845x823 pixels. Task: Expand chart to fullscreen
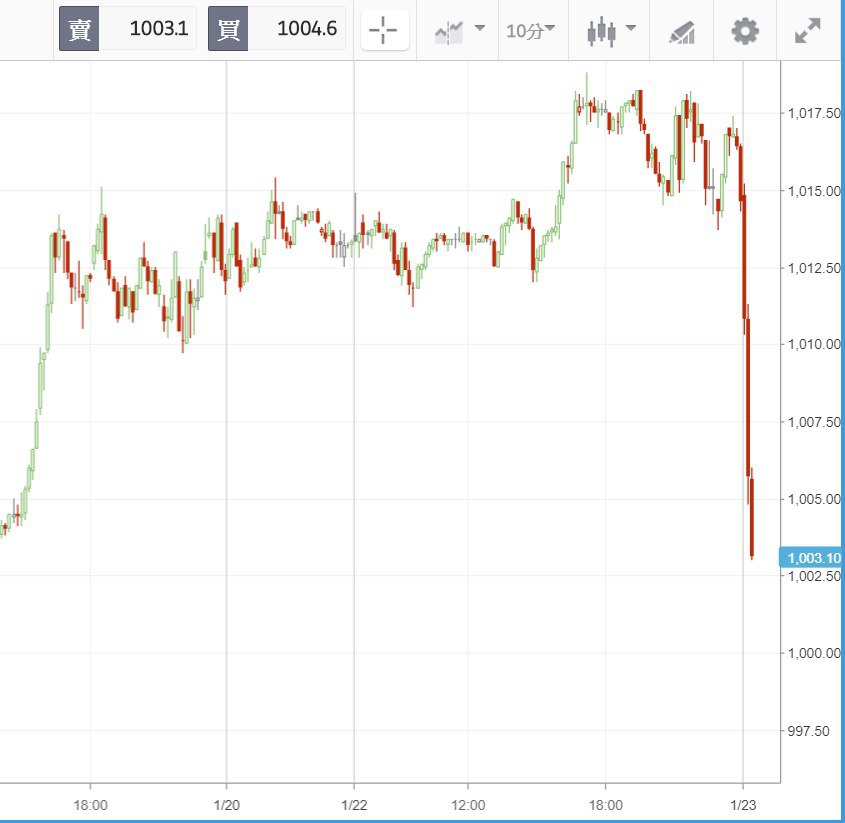(807, 31)
